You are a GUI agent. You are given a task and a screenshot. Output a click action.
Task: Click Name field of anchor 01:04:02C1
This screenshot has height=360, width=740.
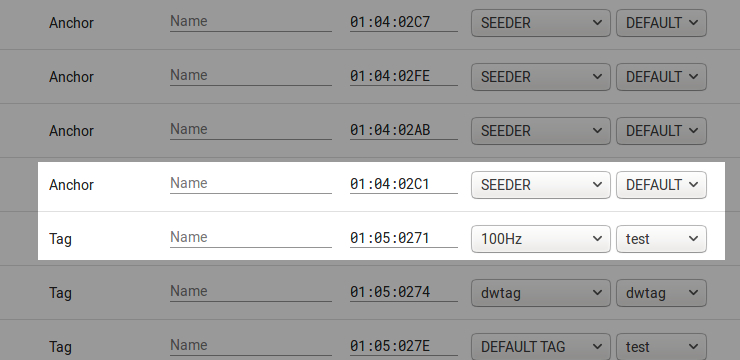251,184
